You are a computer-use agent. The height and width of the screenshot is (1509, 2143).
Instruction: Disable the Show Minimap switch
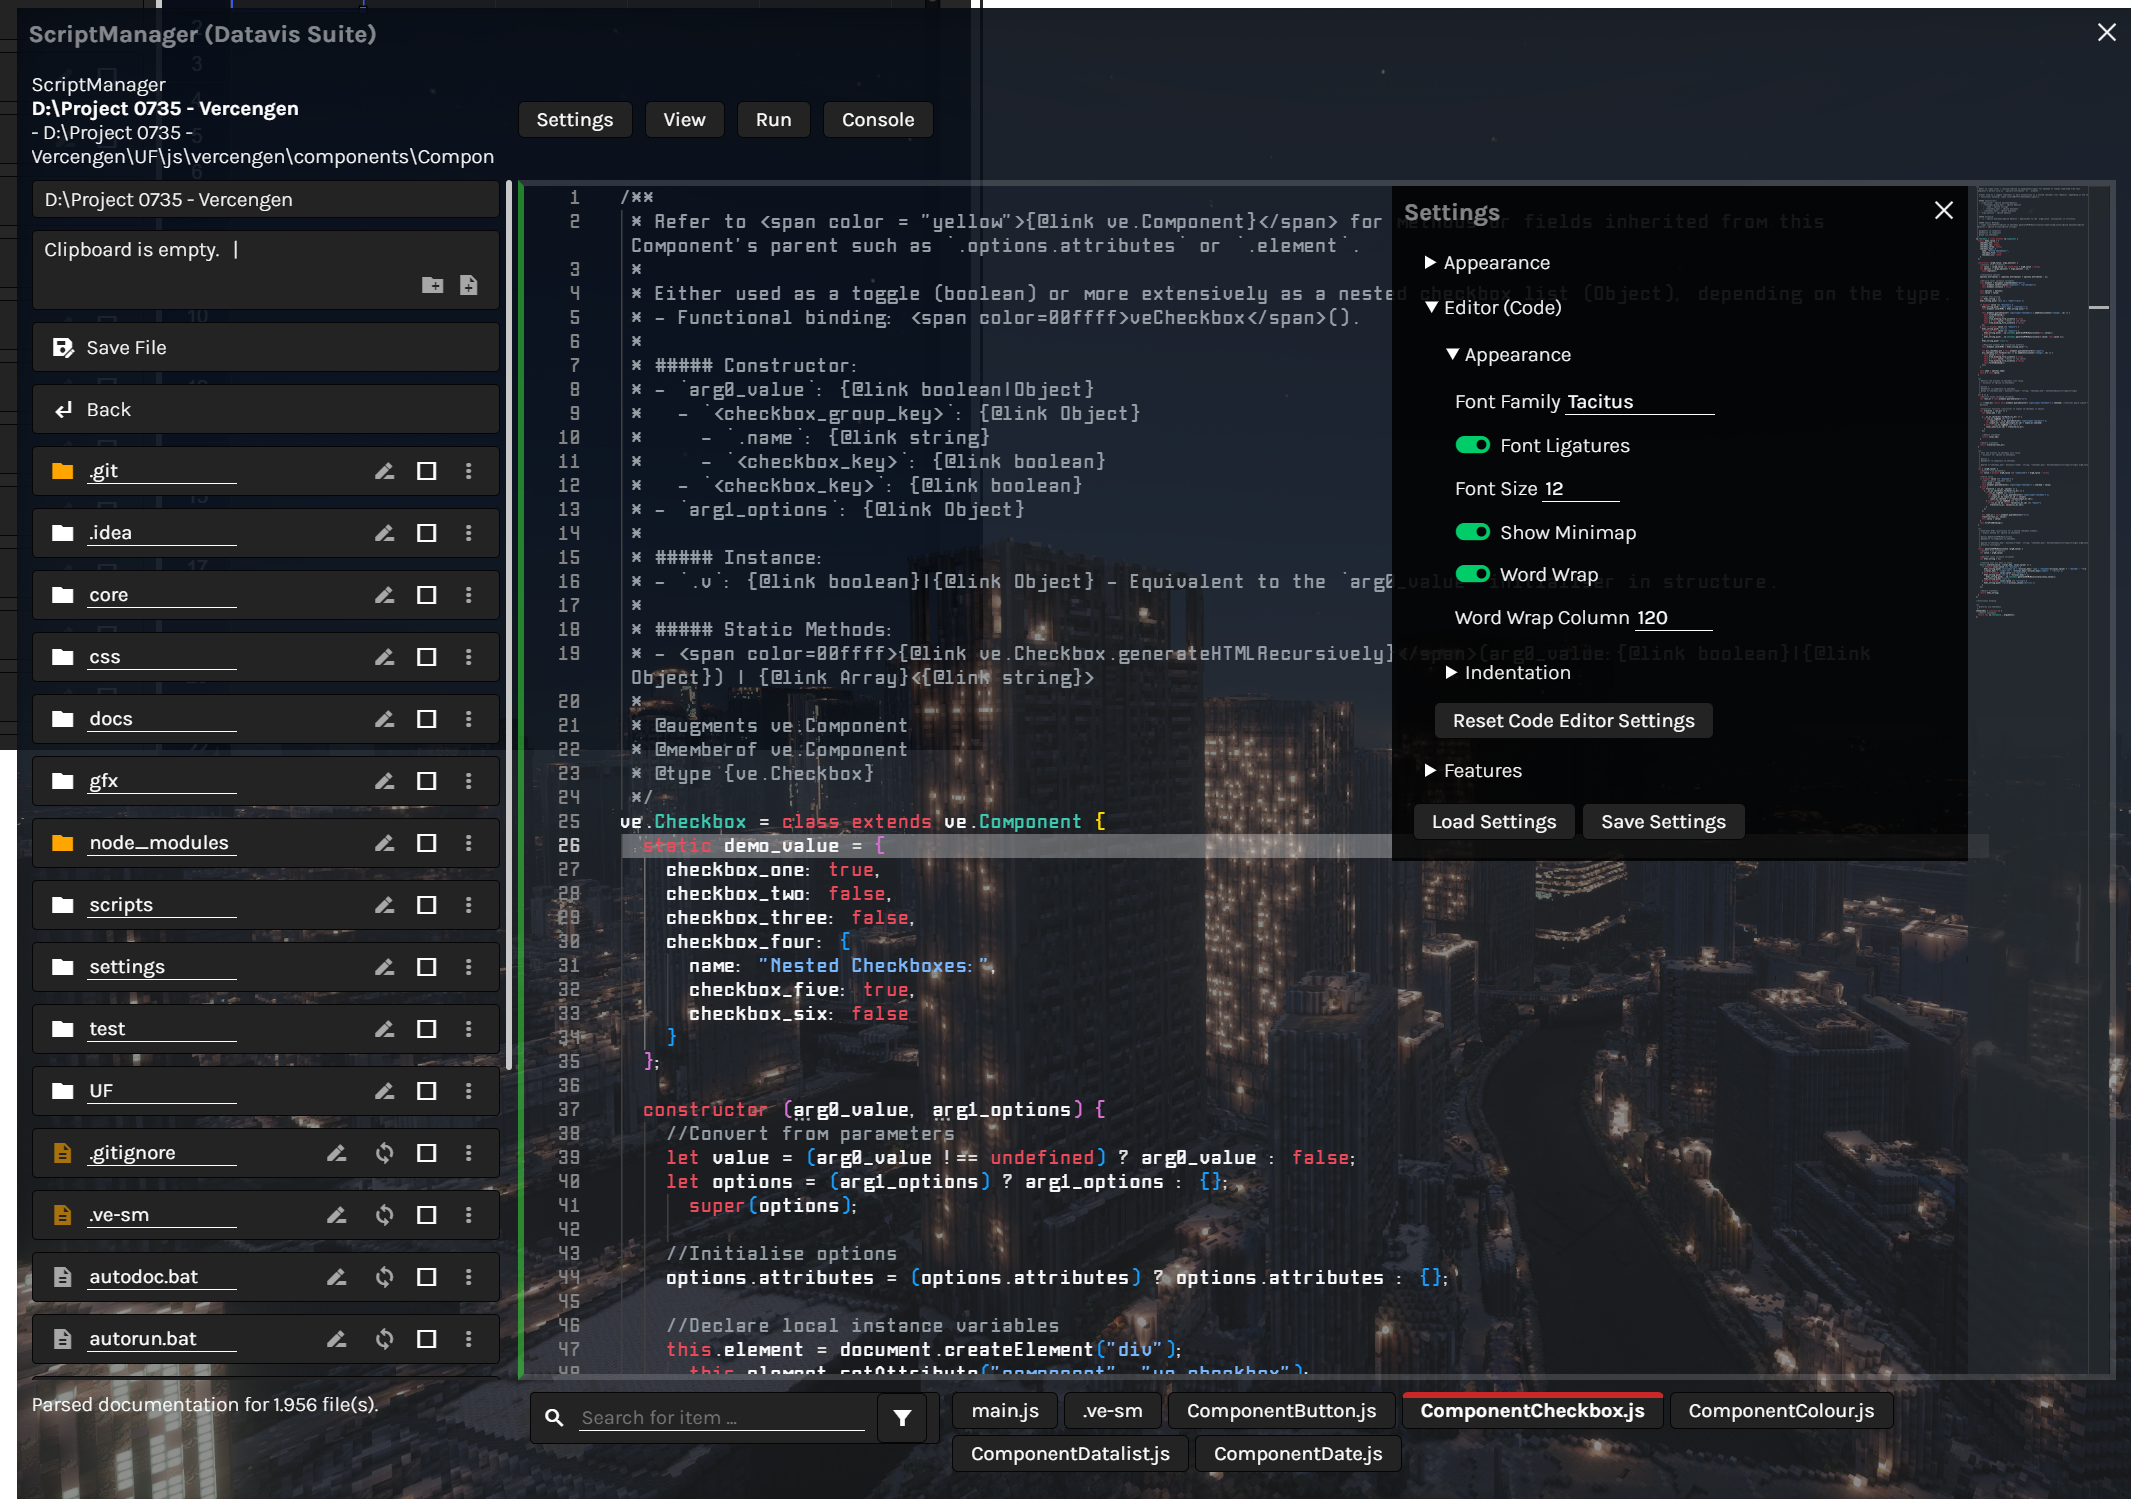[1472, 532]
